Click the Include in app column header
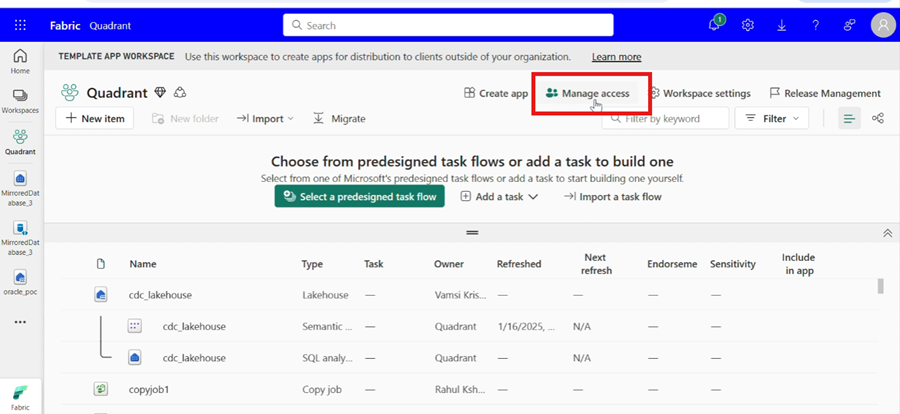Image resolution: width=900 pixels, height=414 pixels. click(798, 264)
